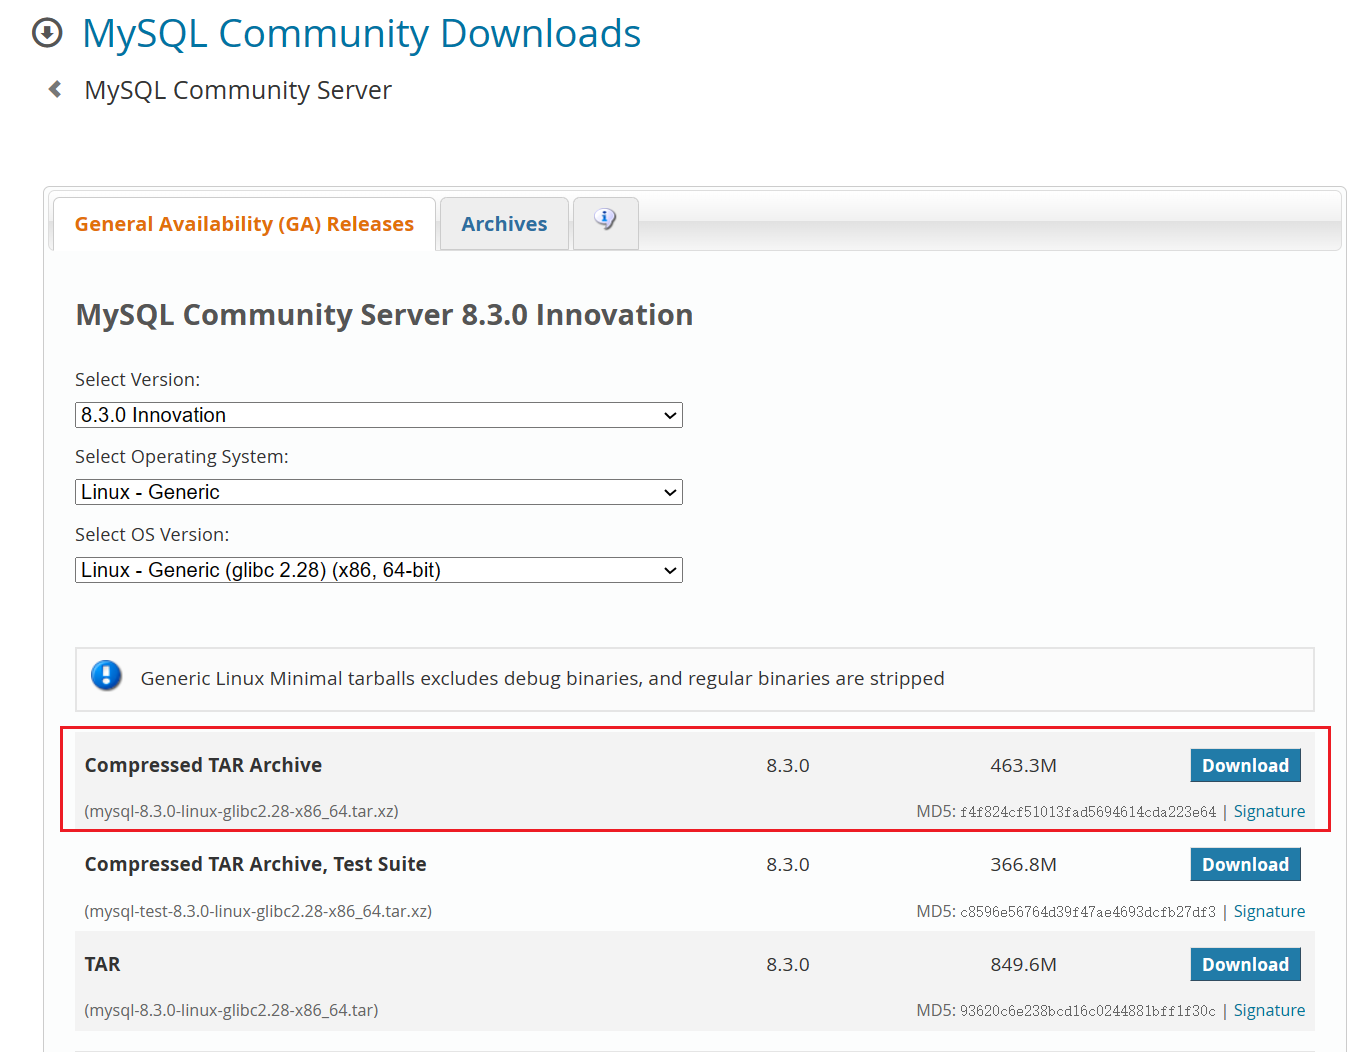Screen dimensions: 1349x1052
Task: Click the TAR row title text
Action: point(102,964)
